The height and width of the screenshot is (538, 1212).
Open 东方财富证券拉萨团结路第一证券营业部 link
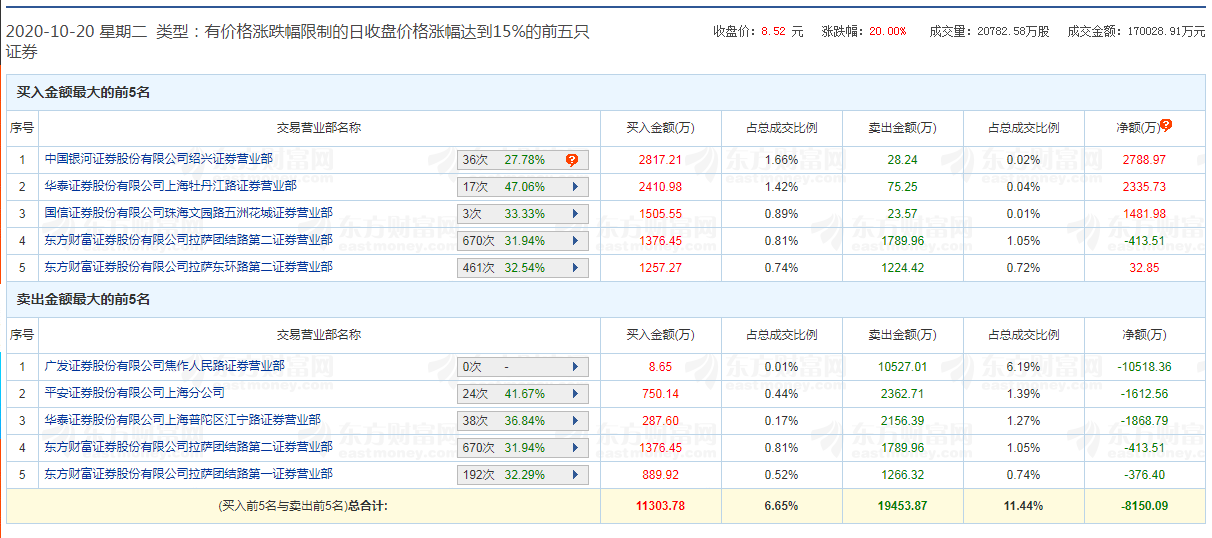(x=188, y=474)
